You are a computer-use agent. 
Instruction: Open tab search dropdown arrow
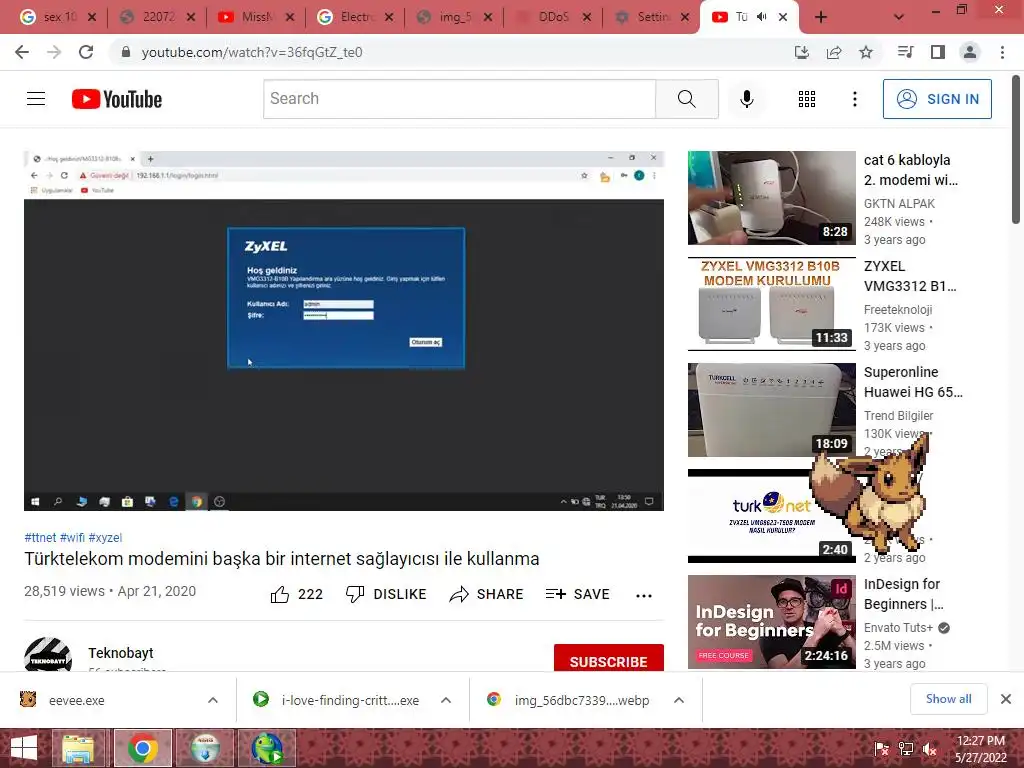(899, 18)
